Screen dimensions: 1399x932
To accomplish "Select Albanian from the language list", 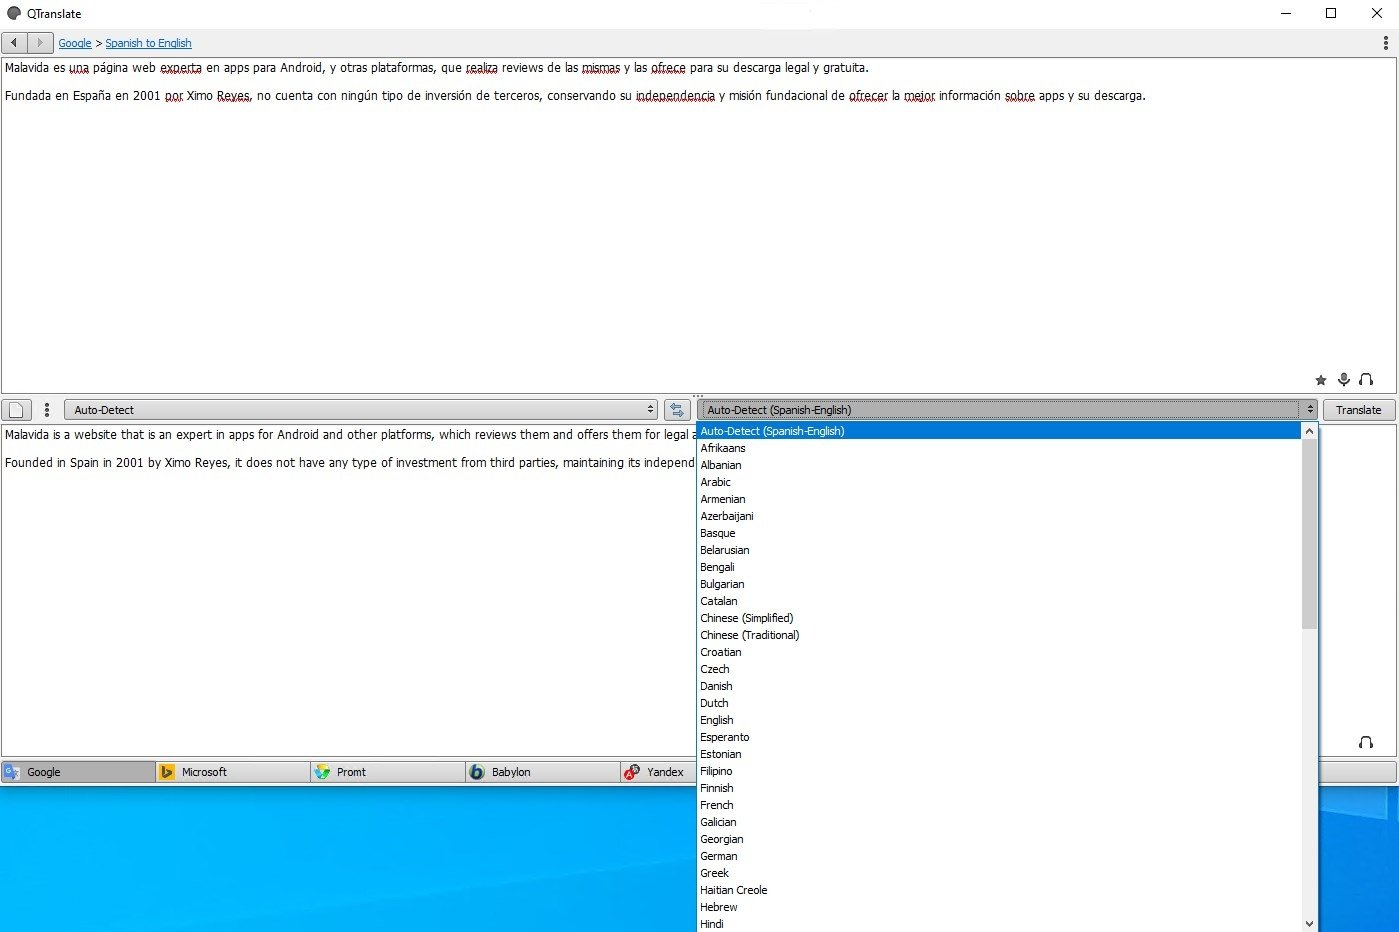I will coord(999,465).
